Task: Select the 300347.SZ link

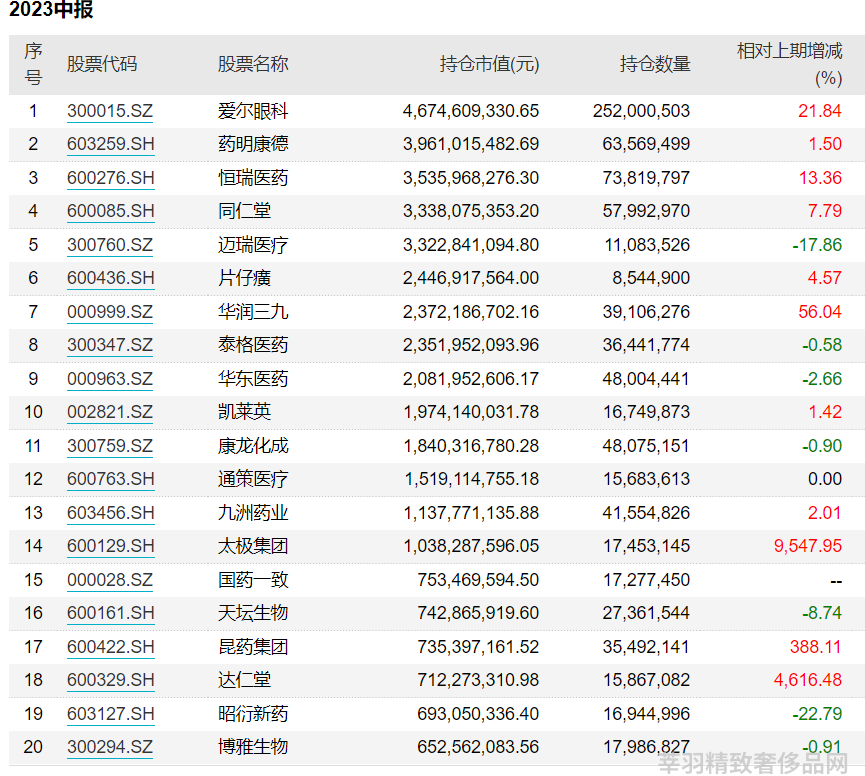Action: pyautogui.click(x=110, y=345)
